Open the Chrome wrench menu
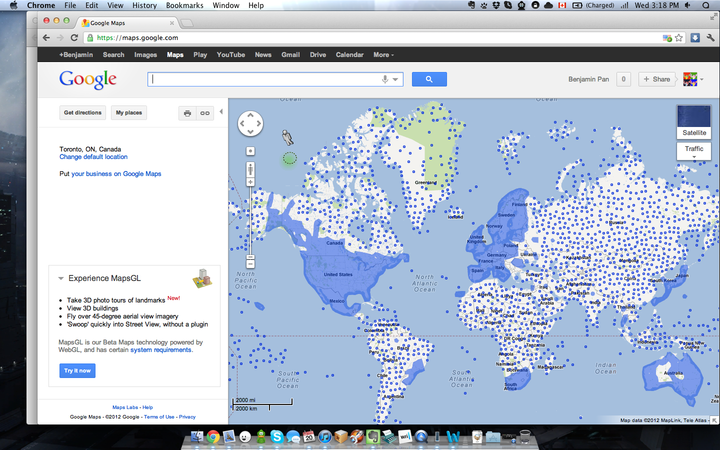Viewport: 720px width, 450px height. pos(711,38)
